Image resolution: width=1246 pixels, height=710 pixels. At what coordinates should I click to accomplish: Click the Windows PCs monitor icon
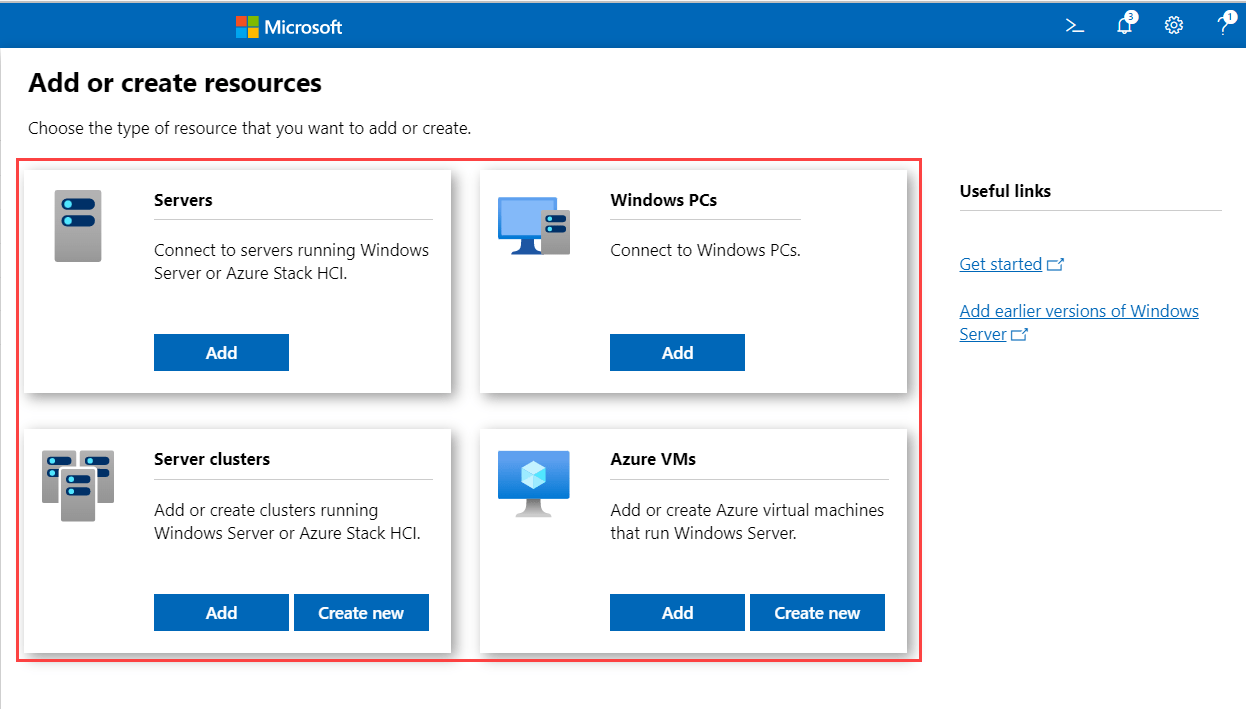[x=534, y=225]
